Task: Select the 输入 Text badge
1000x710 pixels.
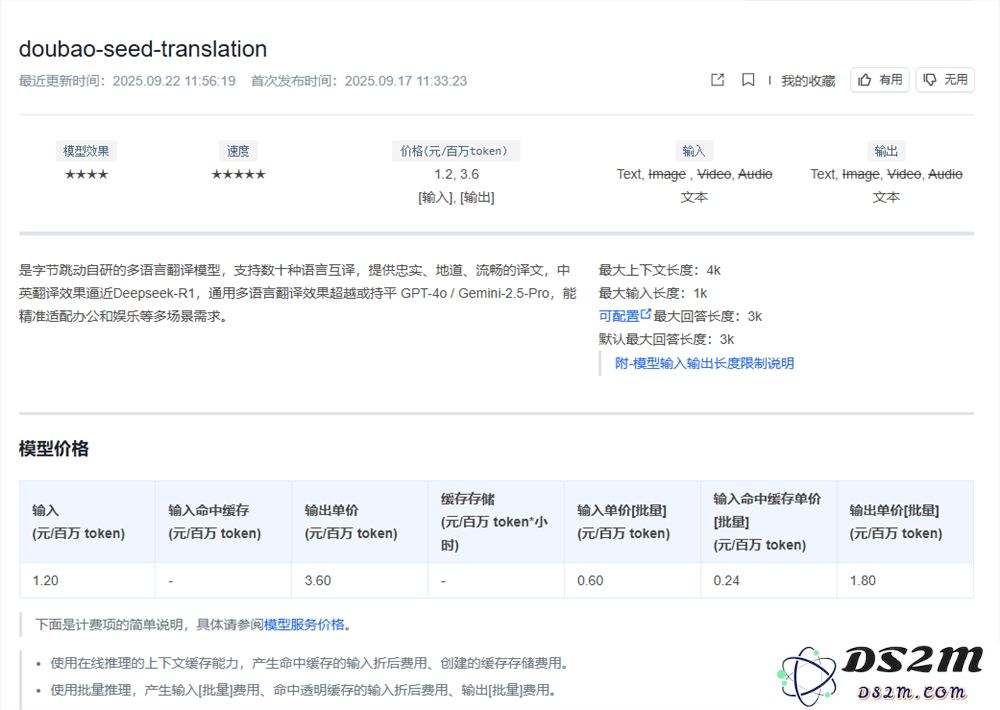Action: click(x=694, y=150)
